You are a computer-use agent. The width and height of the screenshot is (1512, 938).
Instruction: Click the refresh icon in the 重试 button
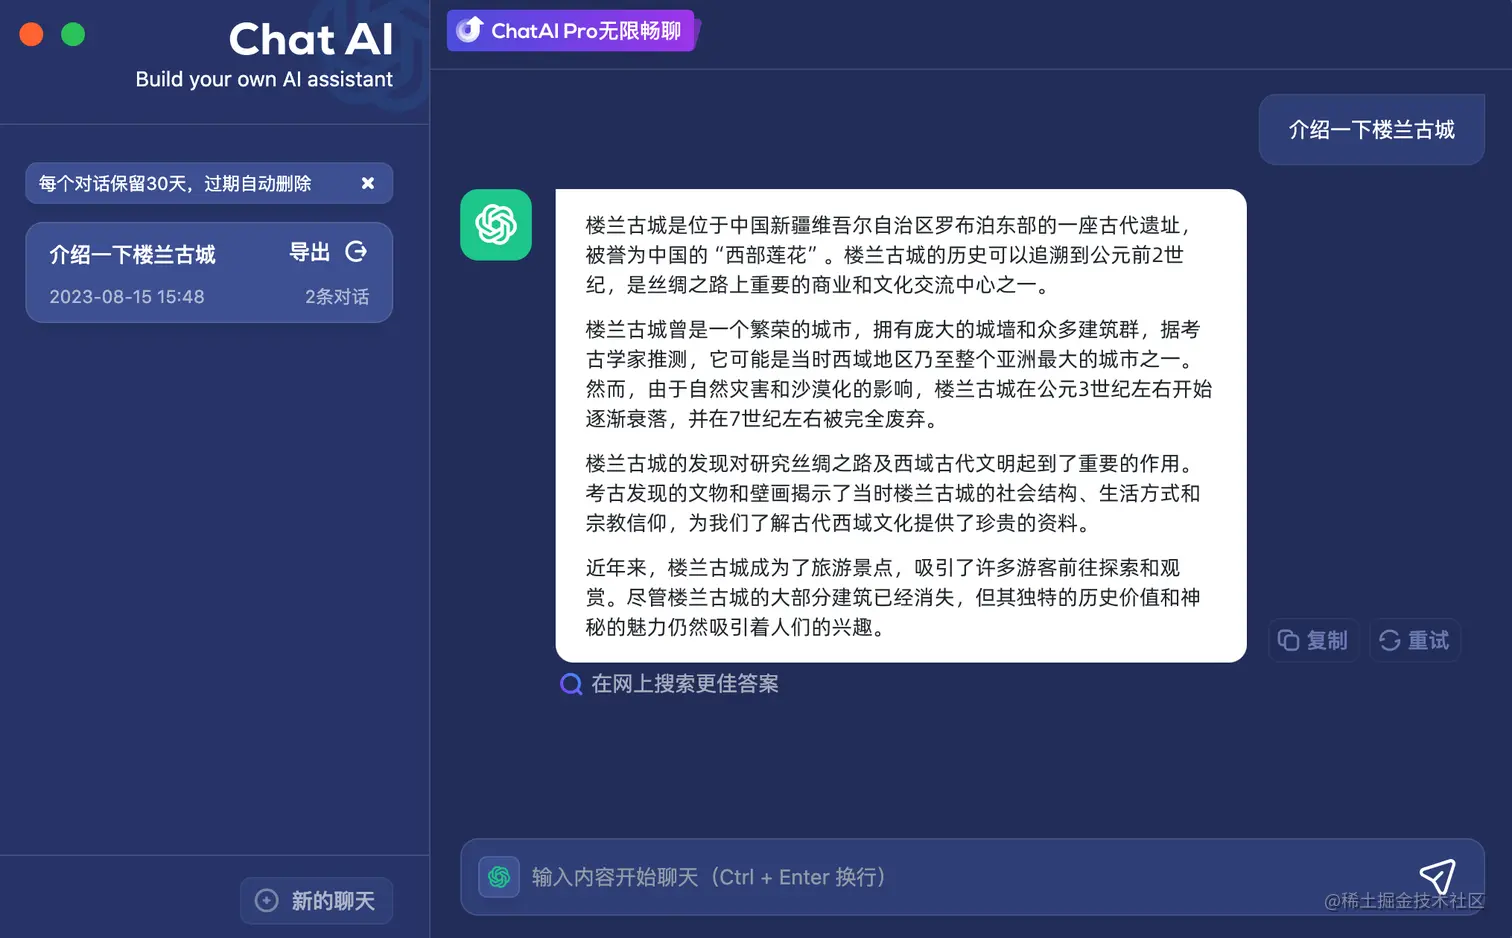coord(1390,640)
